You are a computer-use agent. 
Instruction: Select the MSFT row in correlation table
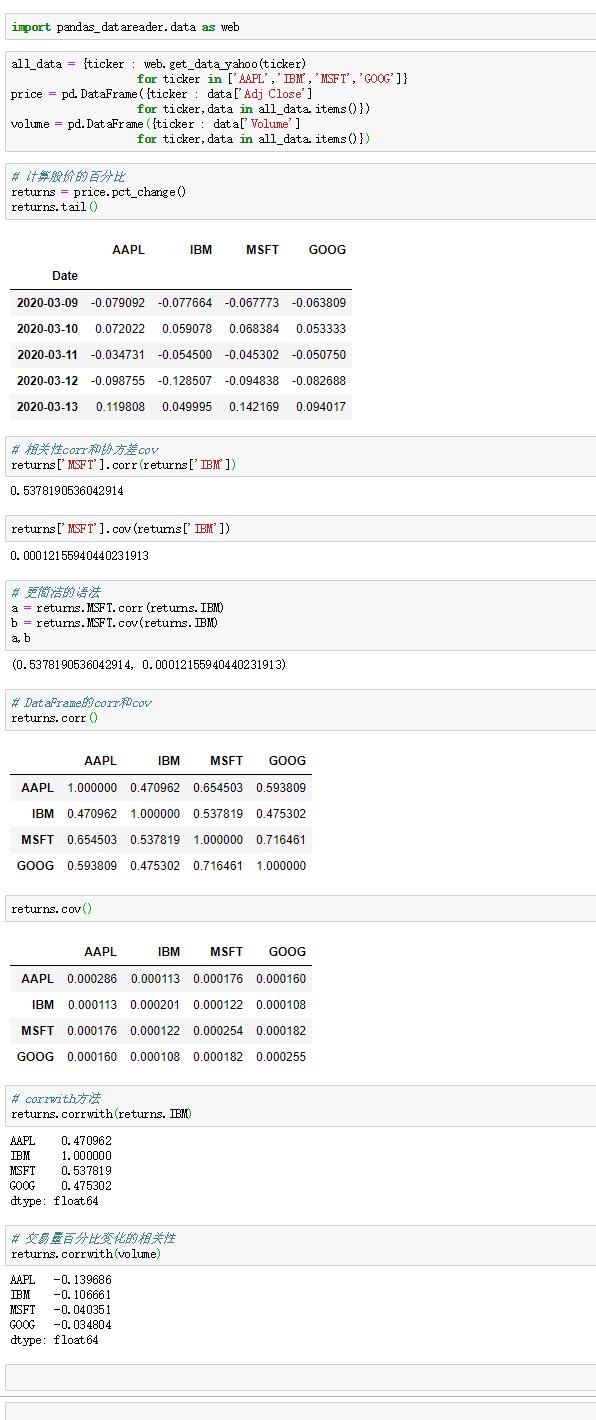click(x=161, y=839)
